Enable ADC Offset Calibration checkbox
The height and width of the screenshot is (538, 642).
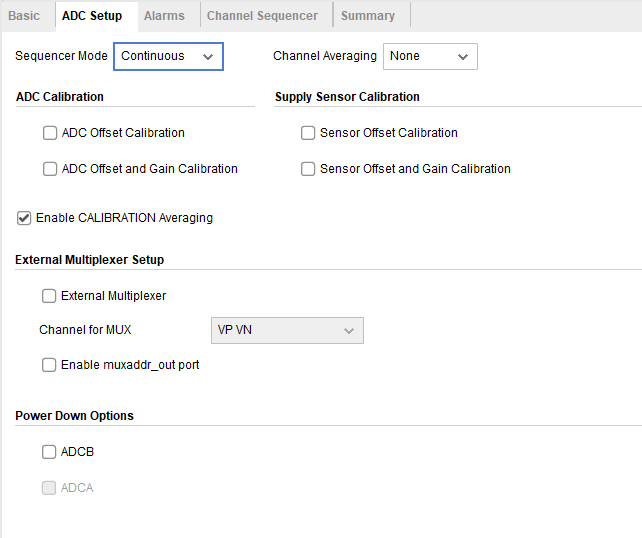point(50,133)
